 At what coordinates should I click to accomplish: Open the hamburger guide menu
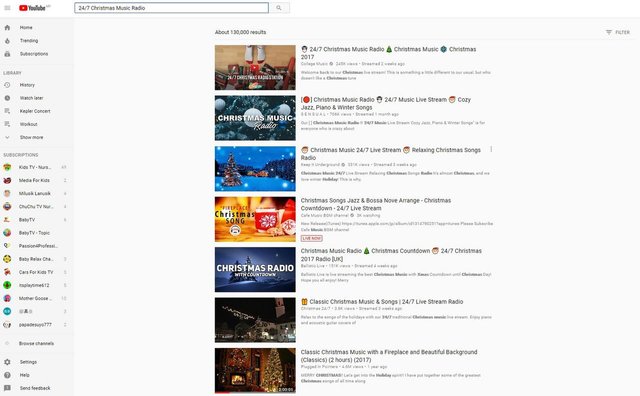[x=7, y=8]
